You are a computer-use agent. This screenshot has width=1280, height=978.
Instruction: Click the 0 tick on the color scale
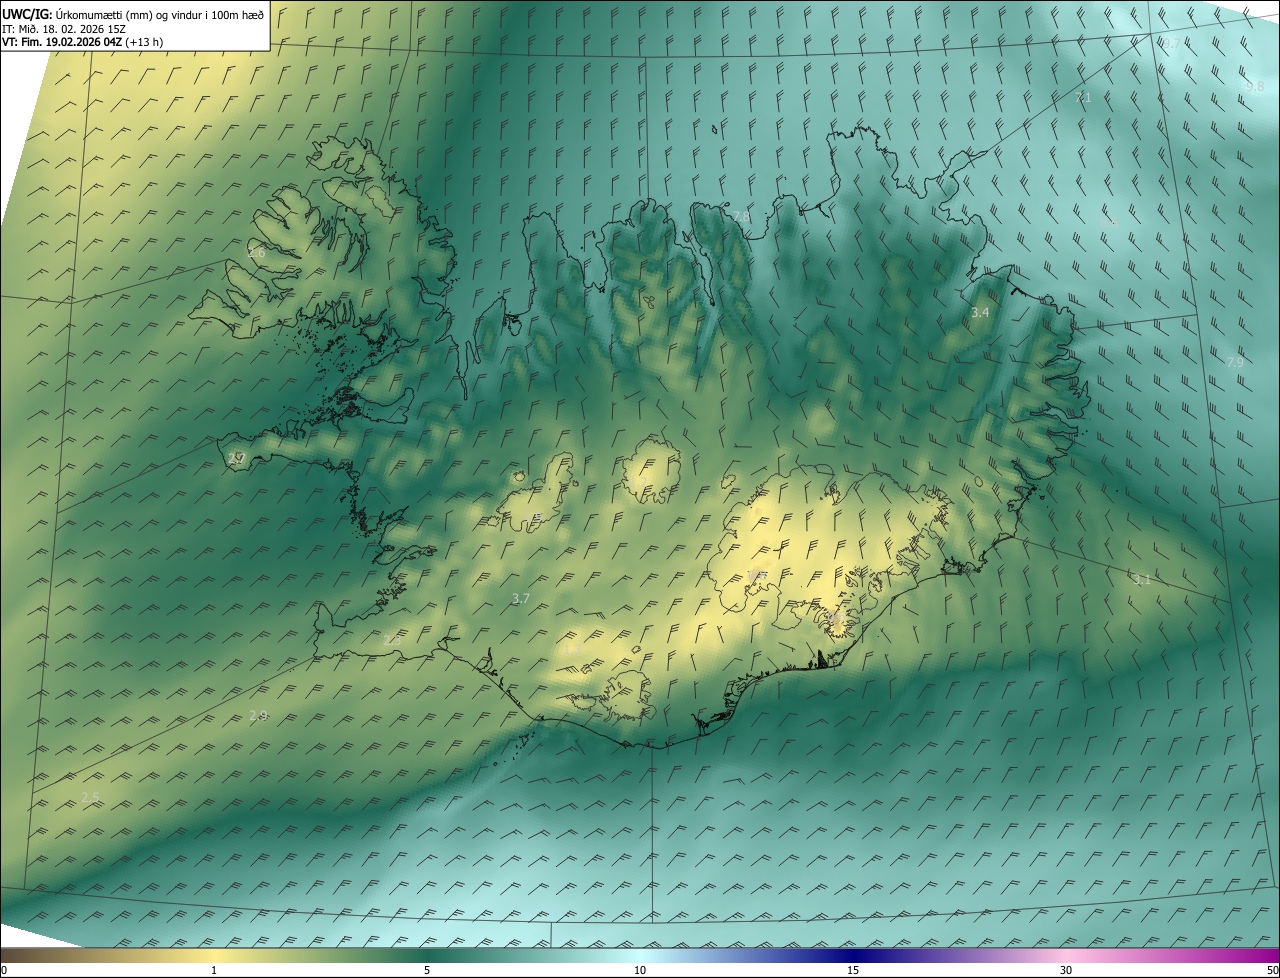click(4, 970)
